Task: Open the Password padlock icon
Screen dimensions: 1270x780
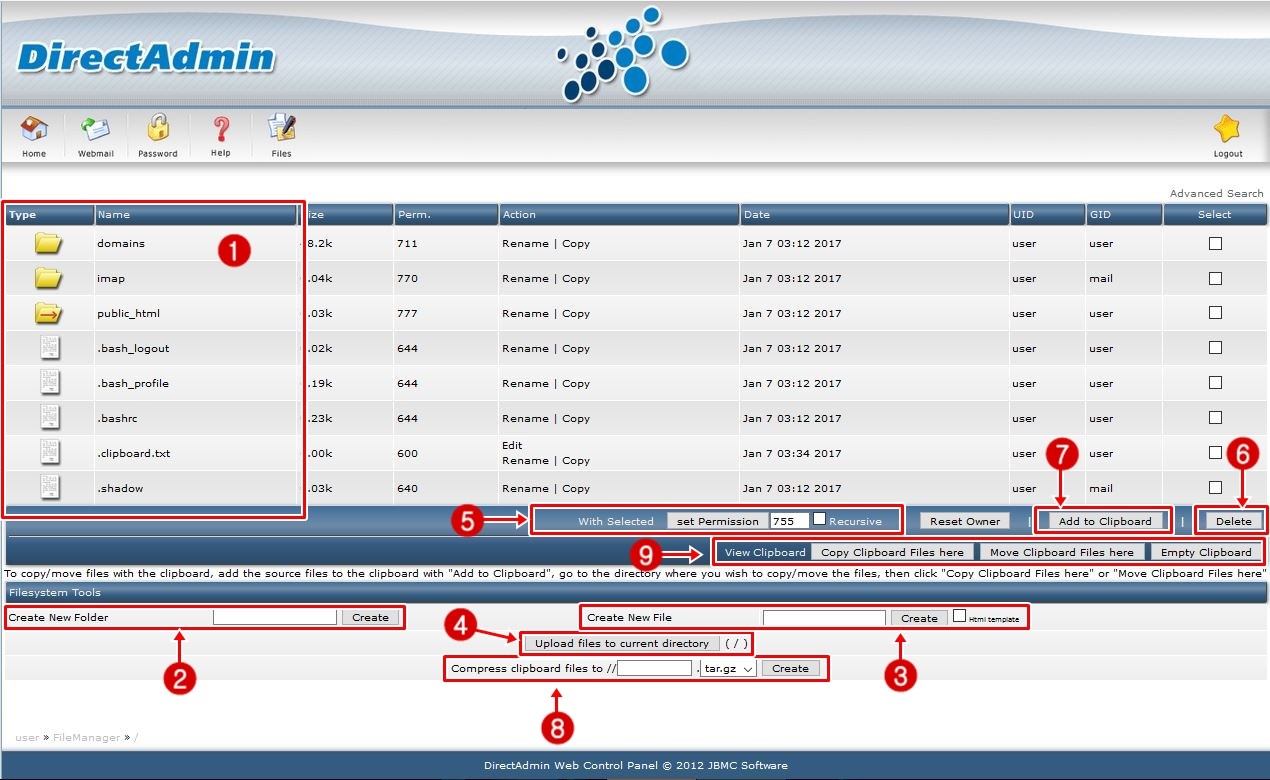Action: click(x=158, y=128)
